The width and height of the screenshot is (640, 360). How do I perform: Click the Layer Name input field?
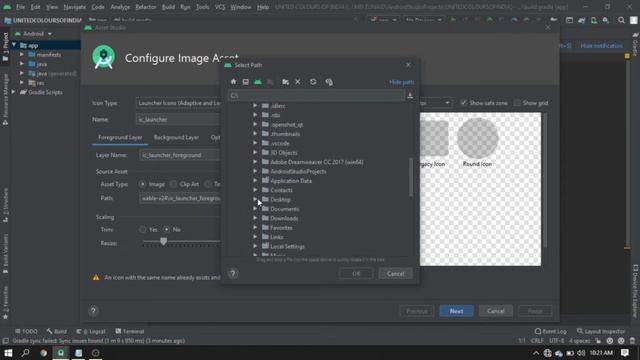pos(180,155)
